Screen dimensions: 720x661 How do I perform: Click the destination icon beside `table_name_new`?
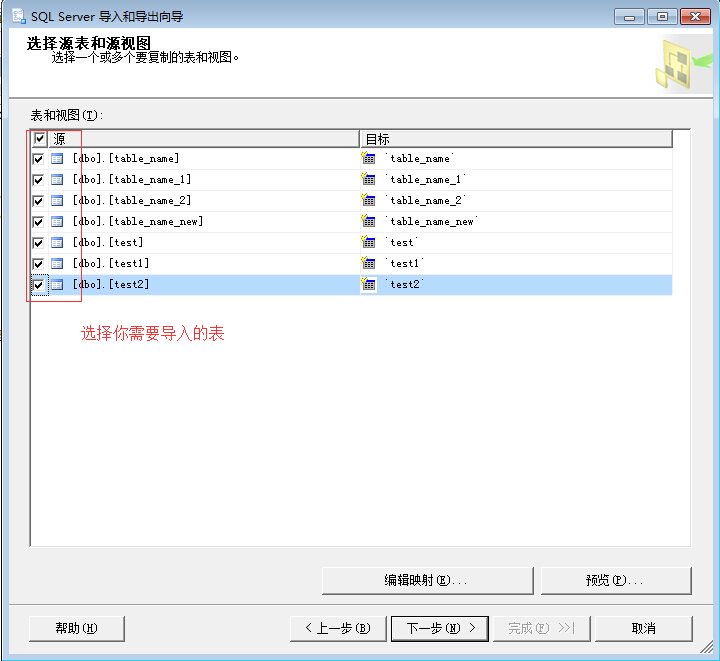368,221
